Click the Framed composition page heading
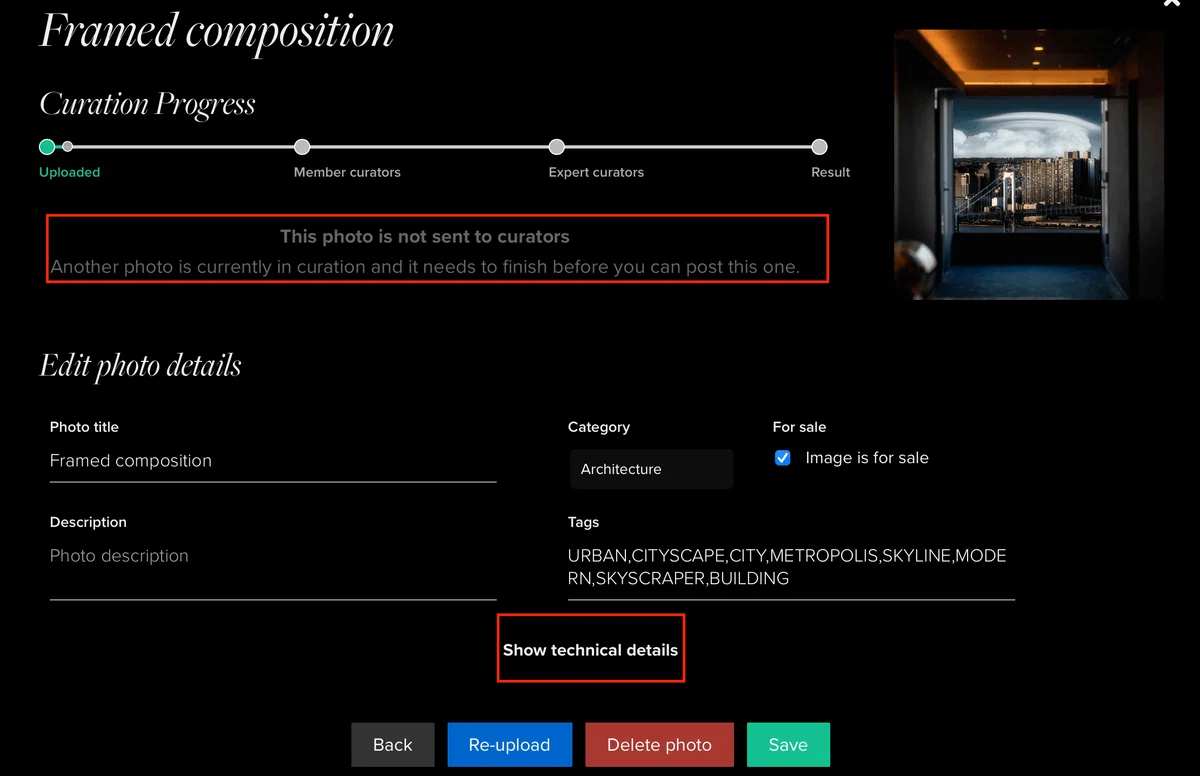The height and width of the screenshot is (776, 1200). tap(216, 31)
